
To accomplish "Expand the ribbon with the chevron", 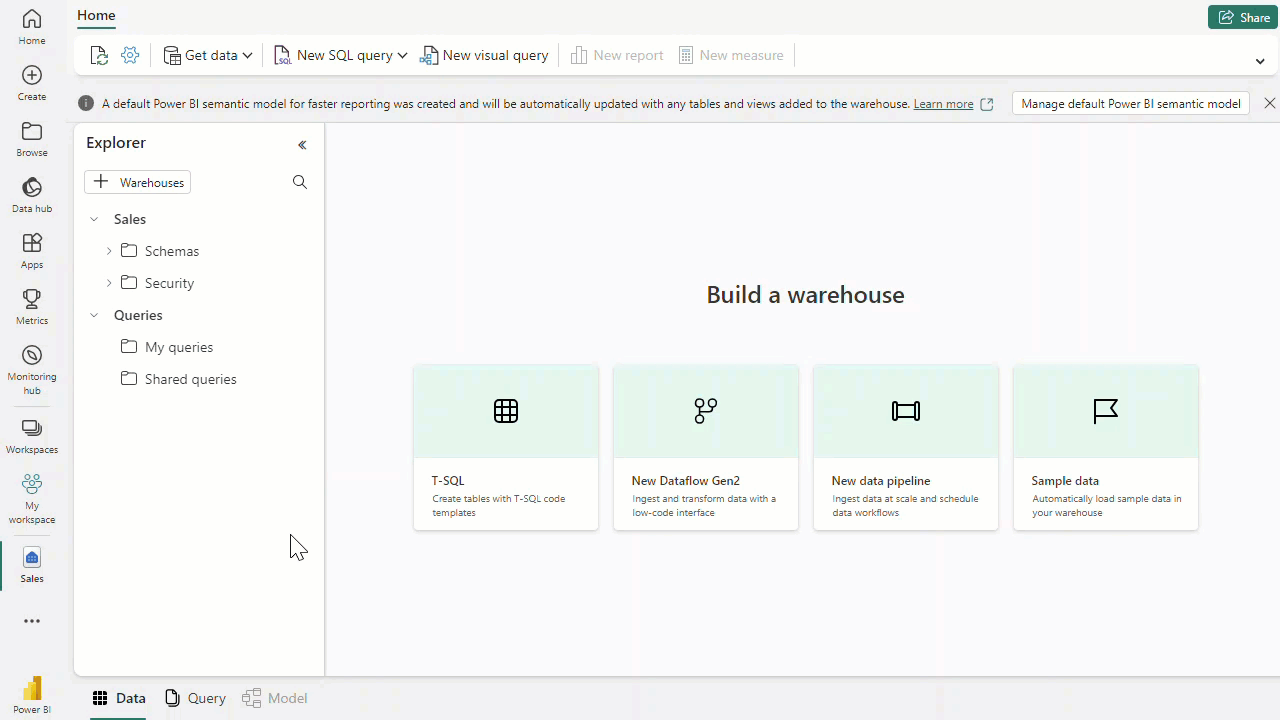I will [x=1260, y=61].
